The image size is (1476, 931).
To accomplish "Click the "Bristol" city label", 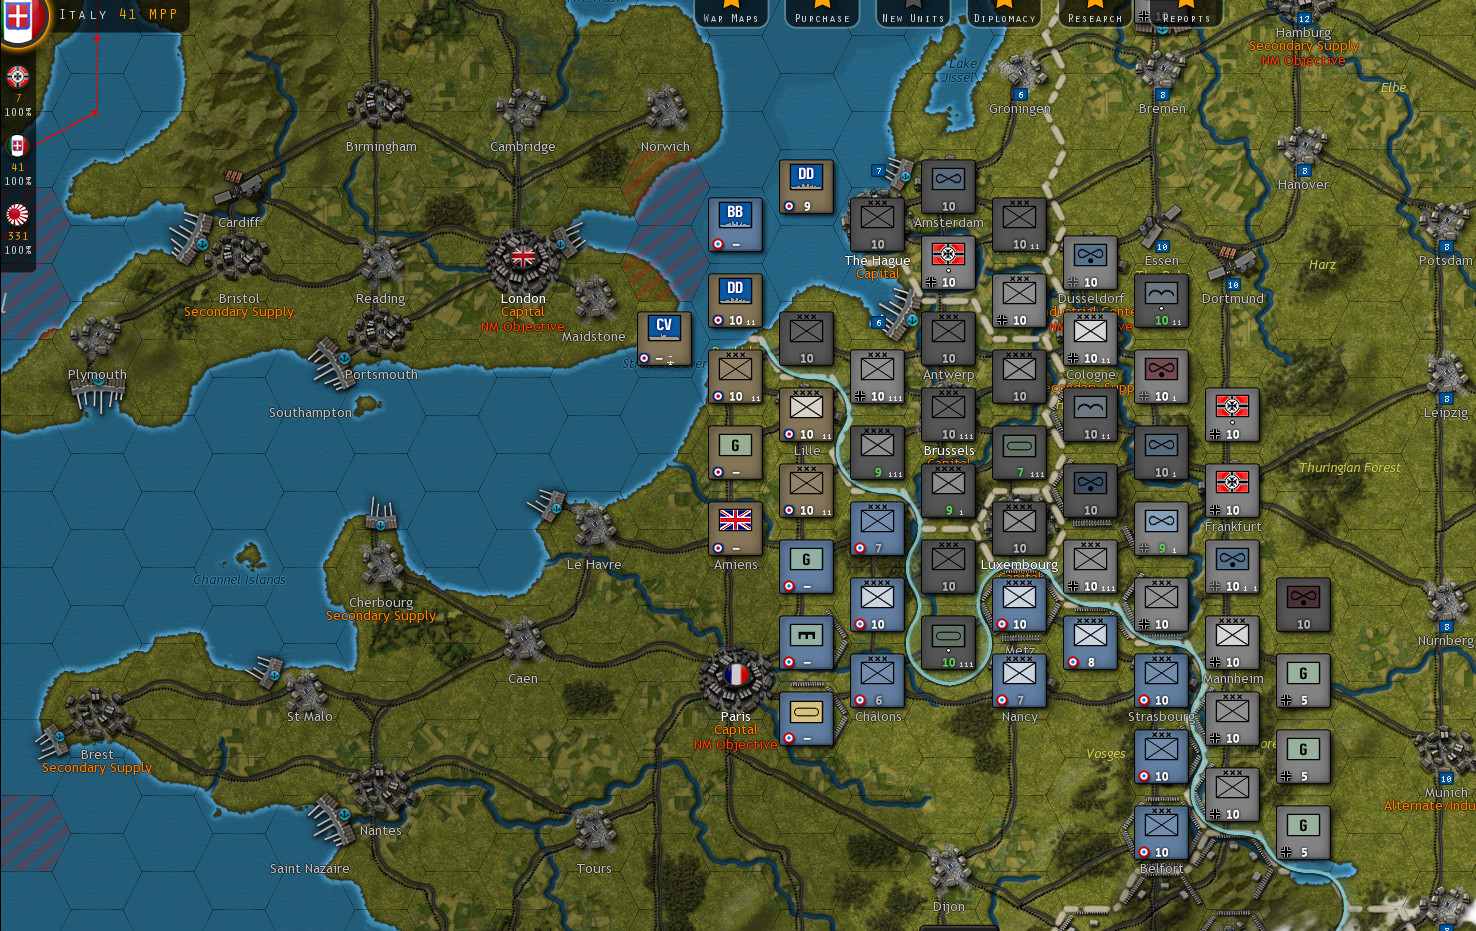I will point(239,298).
